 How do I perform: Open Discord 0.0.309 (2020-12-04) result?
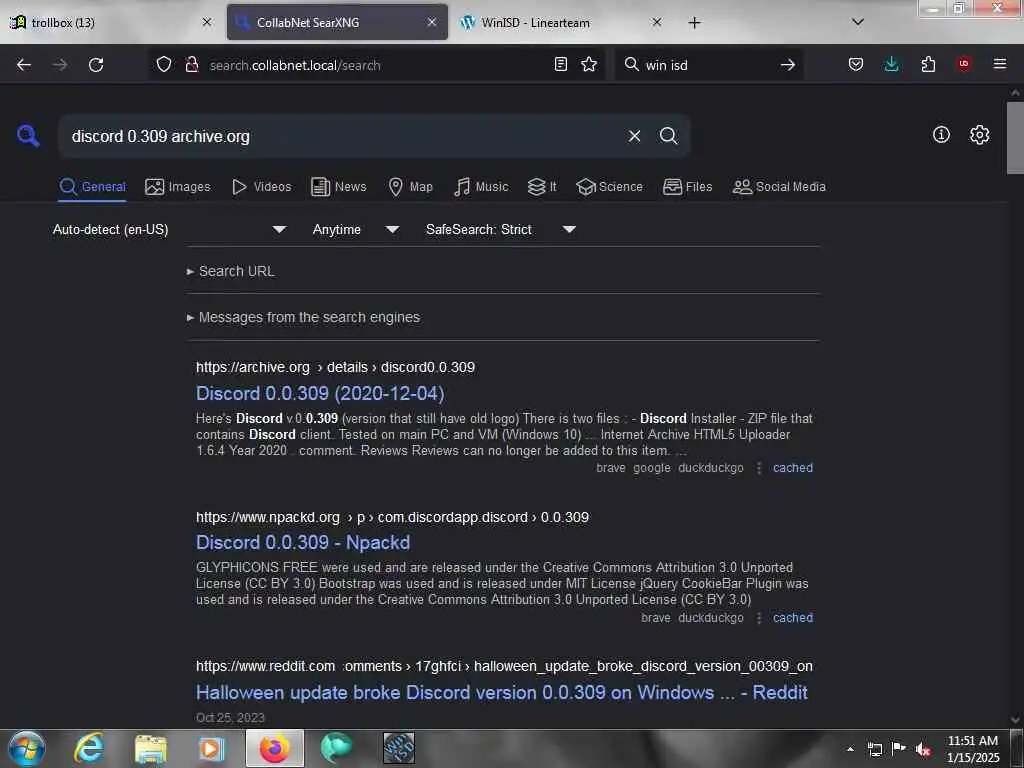[x=320, y=393]
